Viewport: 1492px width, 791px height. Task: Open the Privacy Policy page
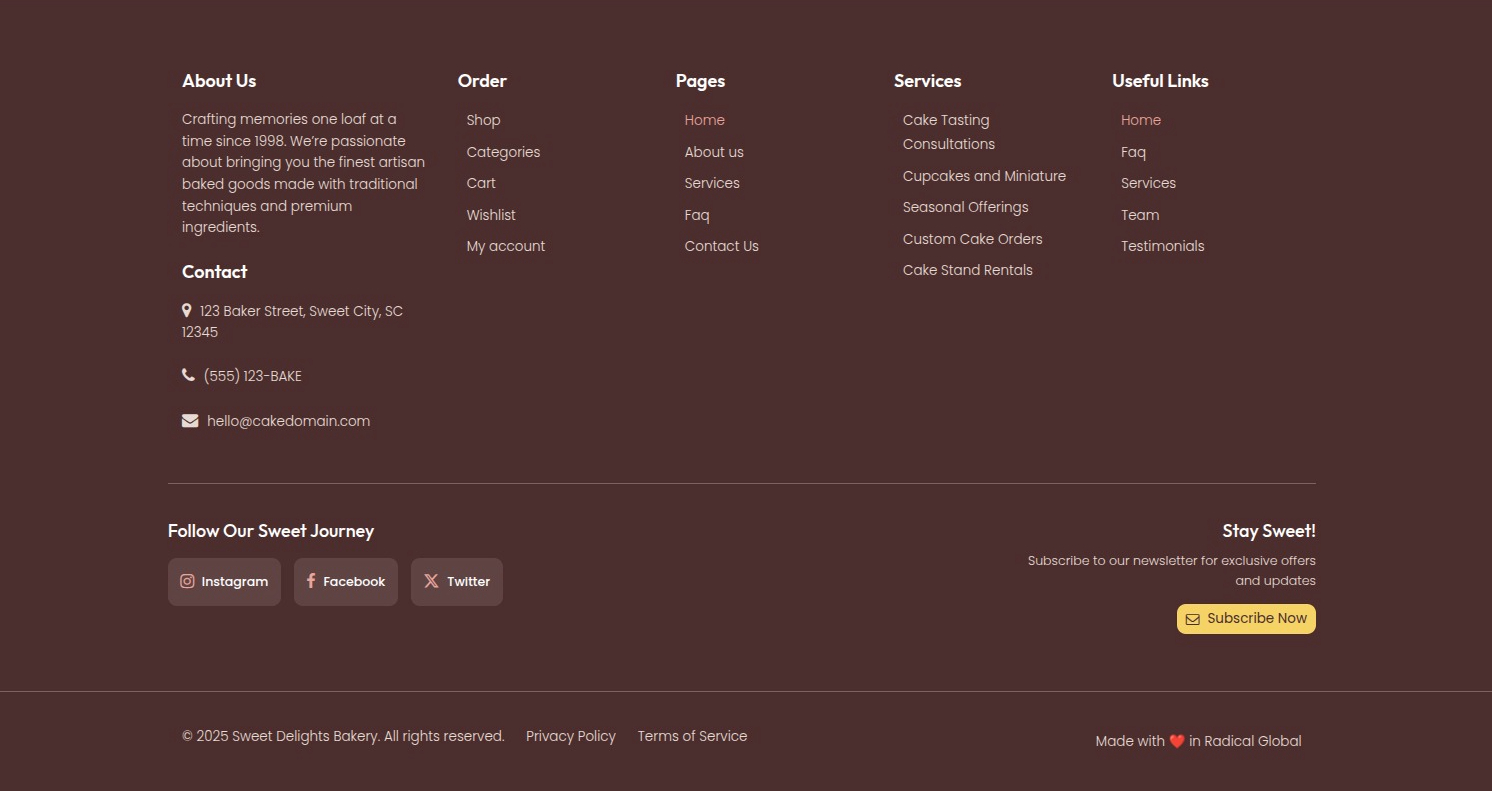point(570,736)
